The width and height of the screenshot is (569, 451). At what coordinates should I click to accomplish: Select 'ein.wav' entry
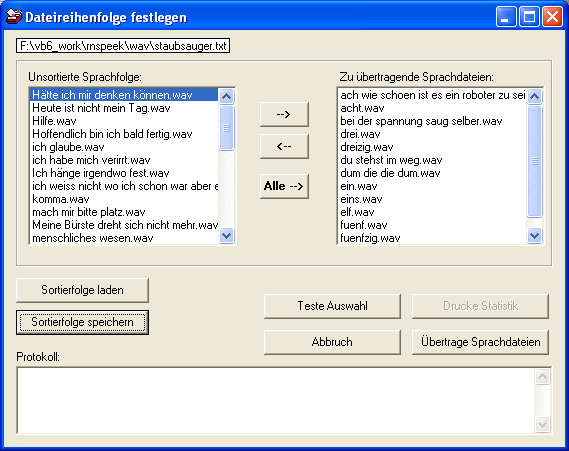click(432, 186)
